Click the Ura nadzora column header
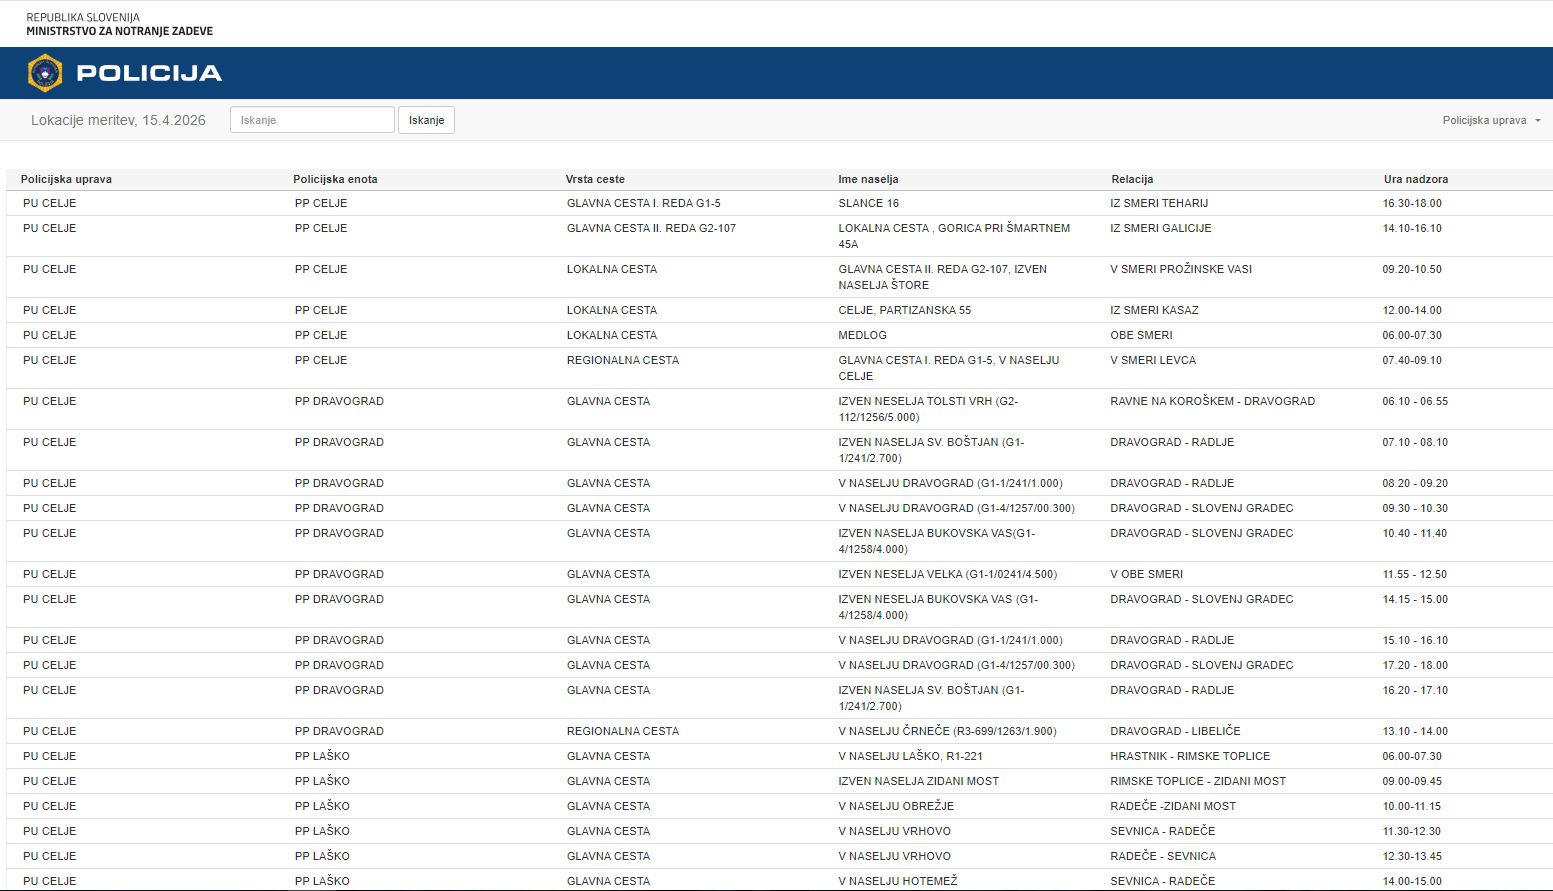Screen dimensions: 1553x891 click(x=1415, y=179)
